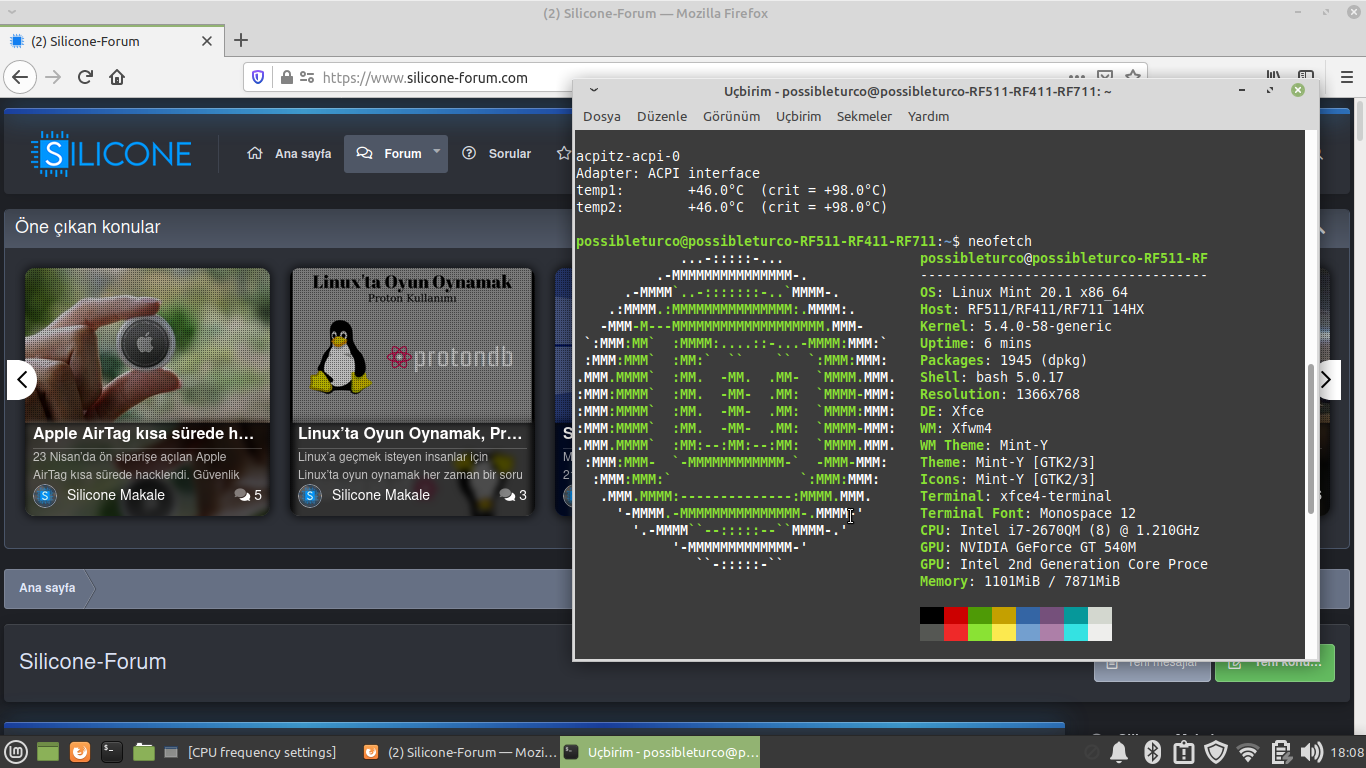View the 3 comments on Linux card

[513, 495]
